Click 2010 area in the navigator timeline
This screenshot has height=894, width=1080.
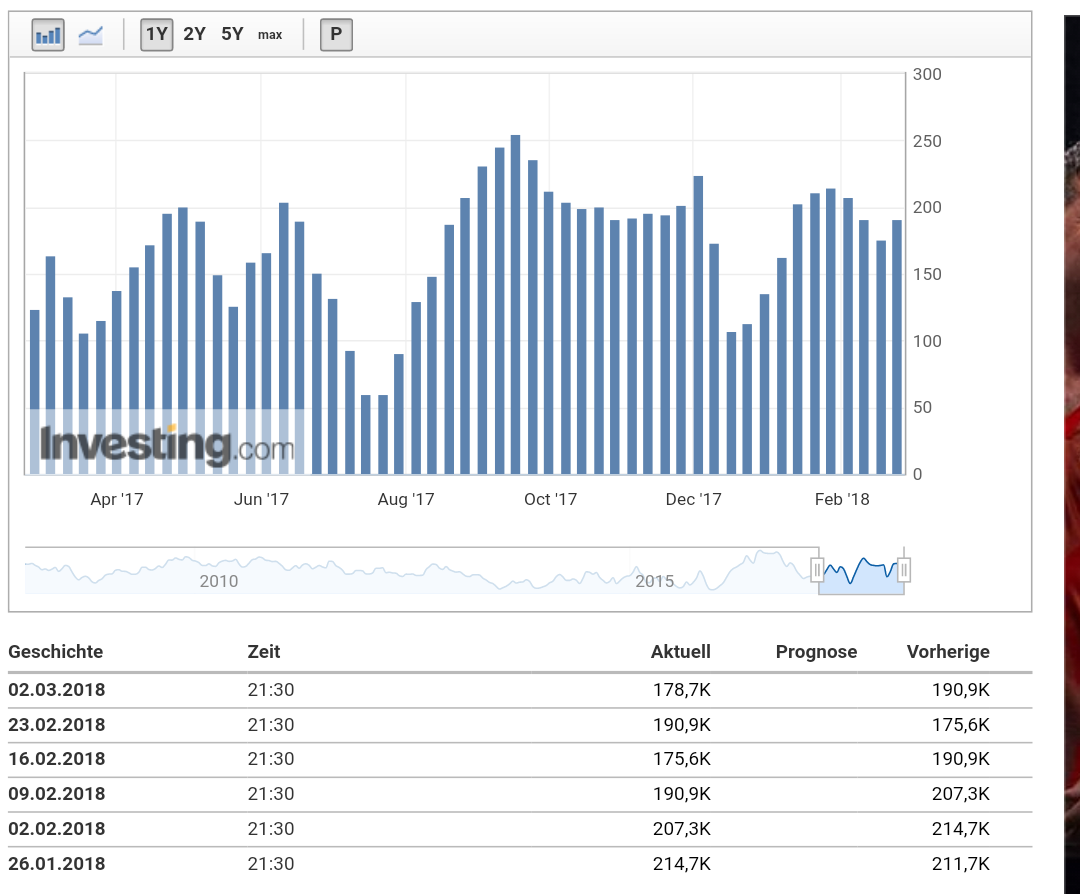pyautogui.click(x=219, y=581)
